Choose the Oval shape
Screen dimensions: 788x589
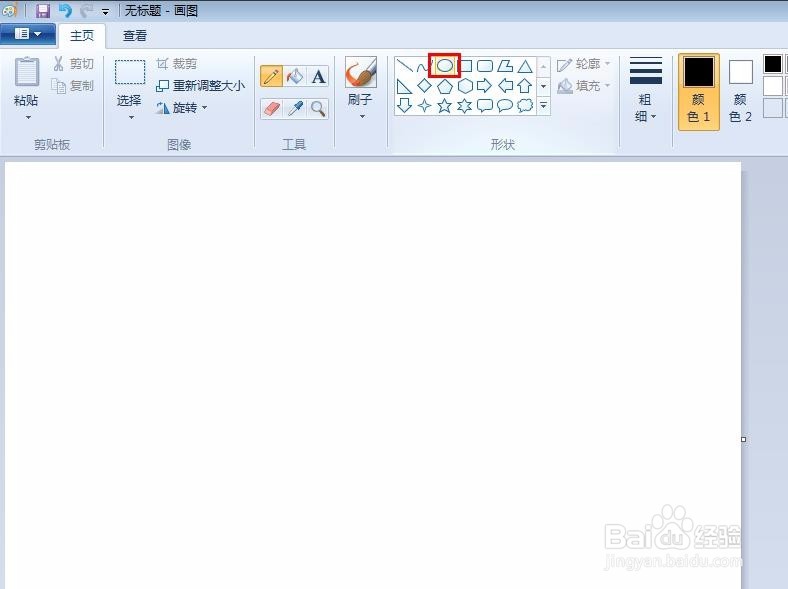coord(445,65)
